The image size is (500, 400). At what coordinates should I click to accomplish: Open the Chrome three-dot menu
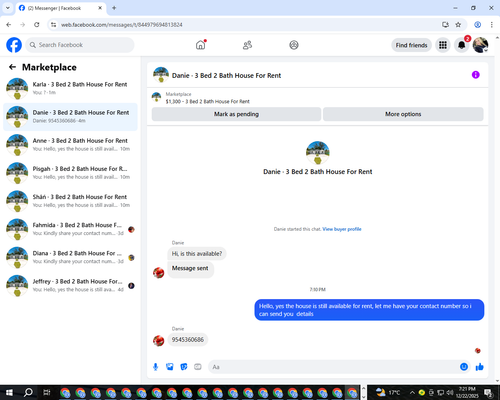[x=492, y=25]
